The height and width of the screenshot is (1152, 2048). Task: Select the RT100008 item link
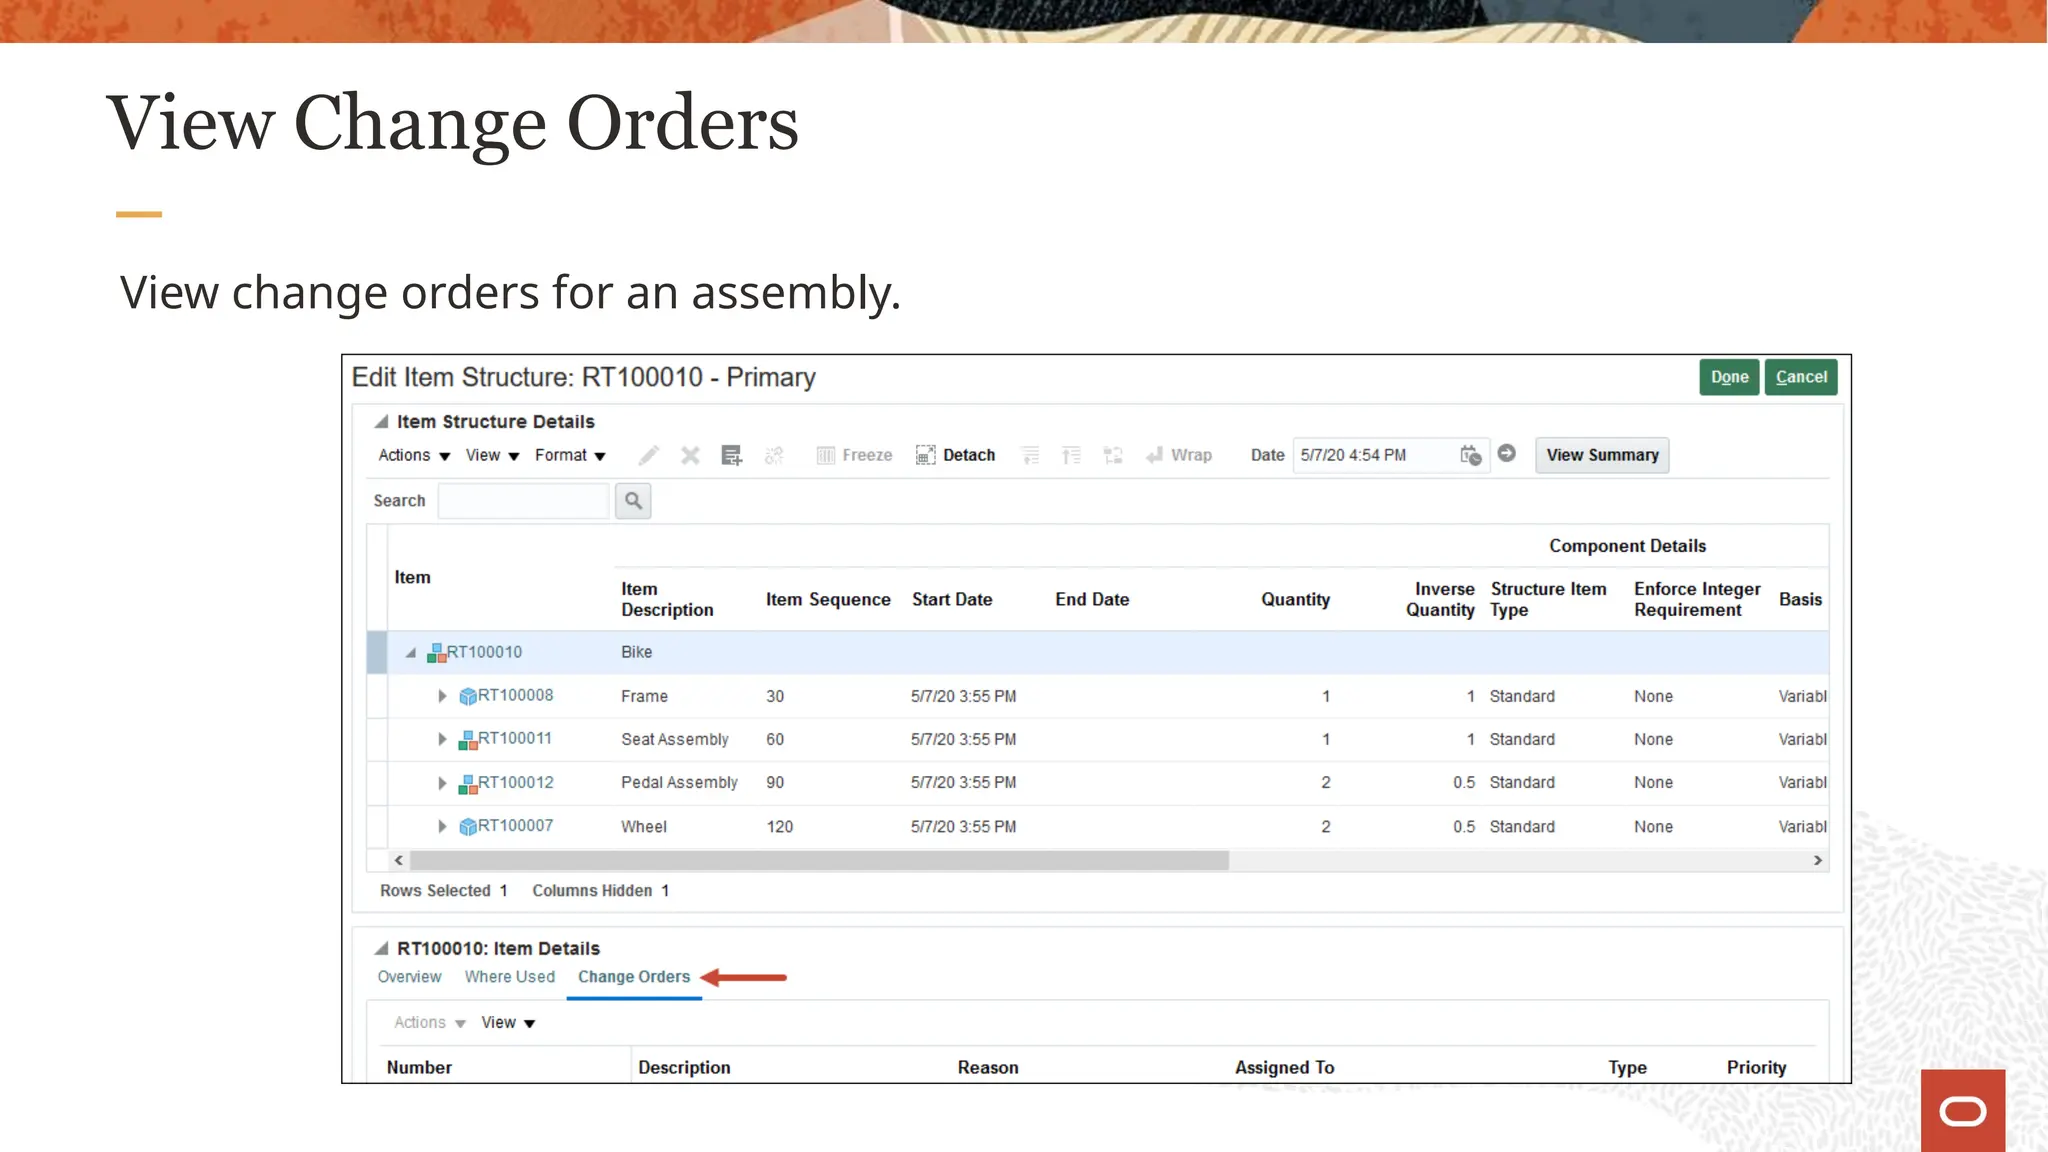click(515, 695)
